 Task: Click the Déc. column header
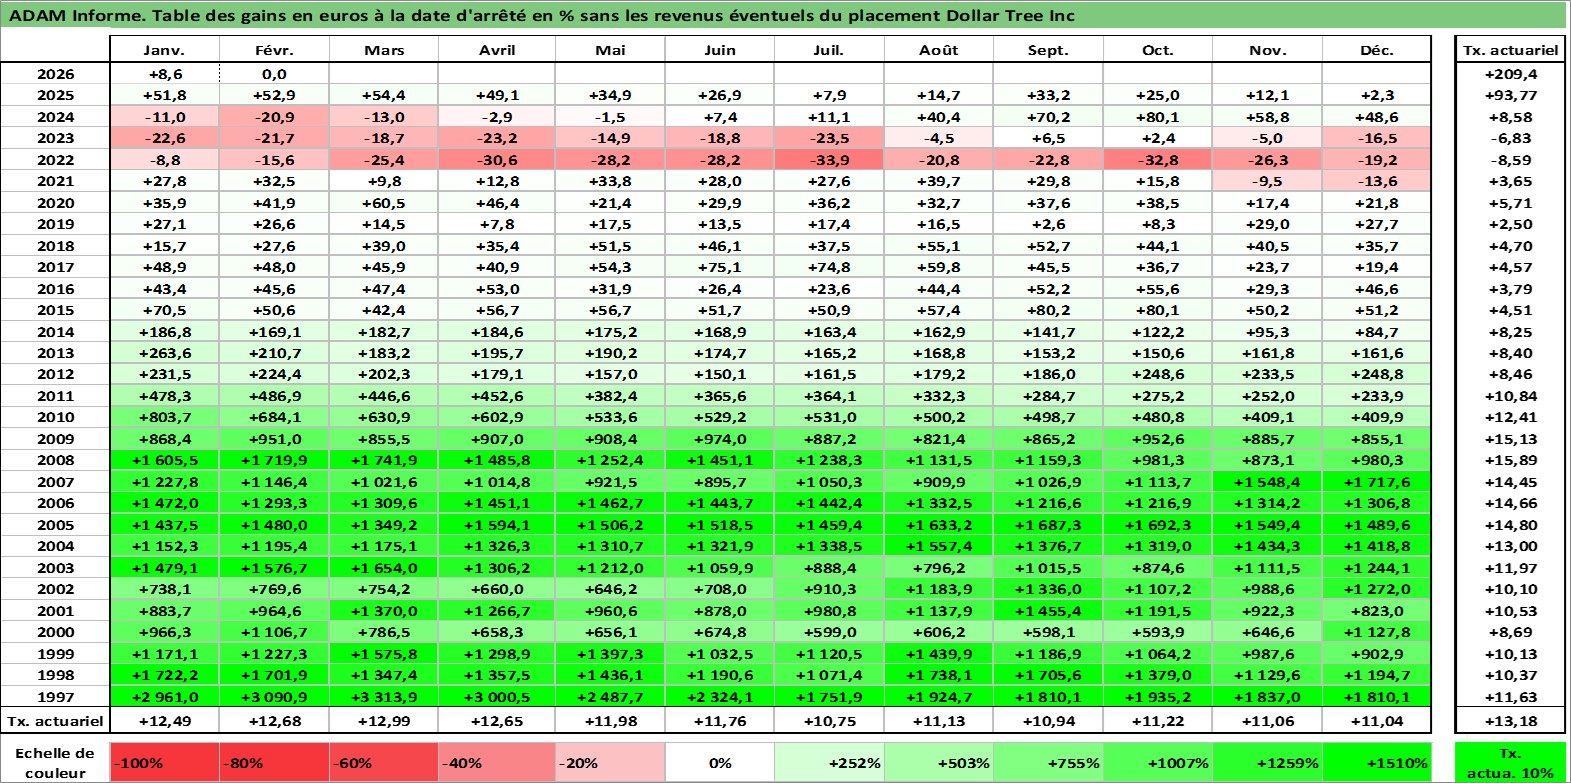pyautogui.click(x=1377, y=50)
